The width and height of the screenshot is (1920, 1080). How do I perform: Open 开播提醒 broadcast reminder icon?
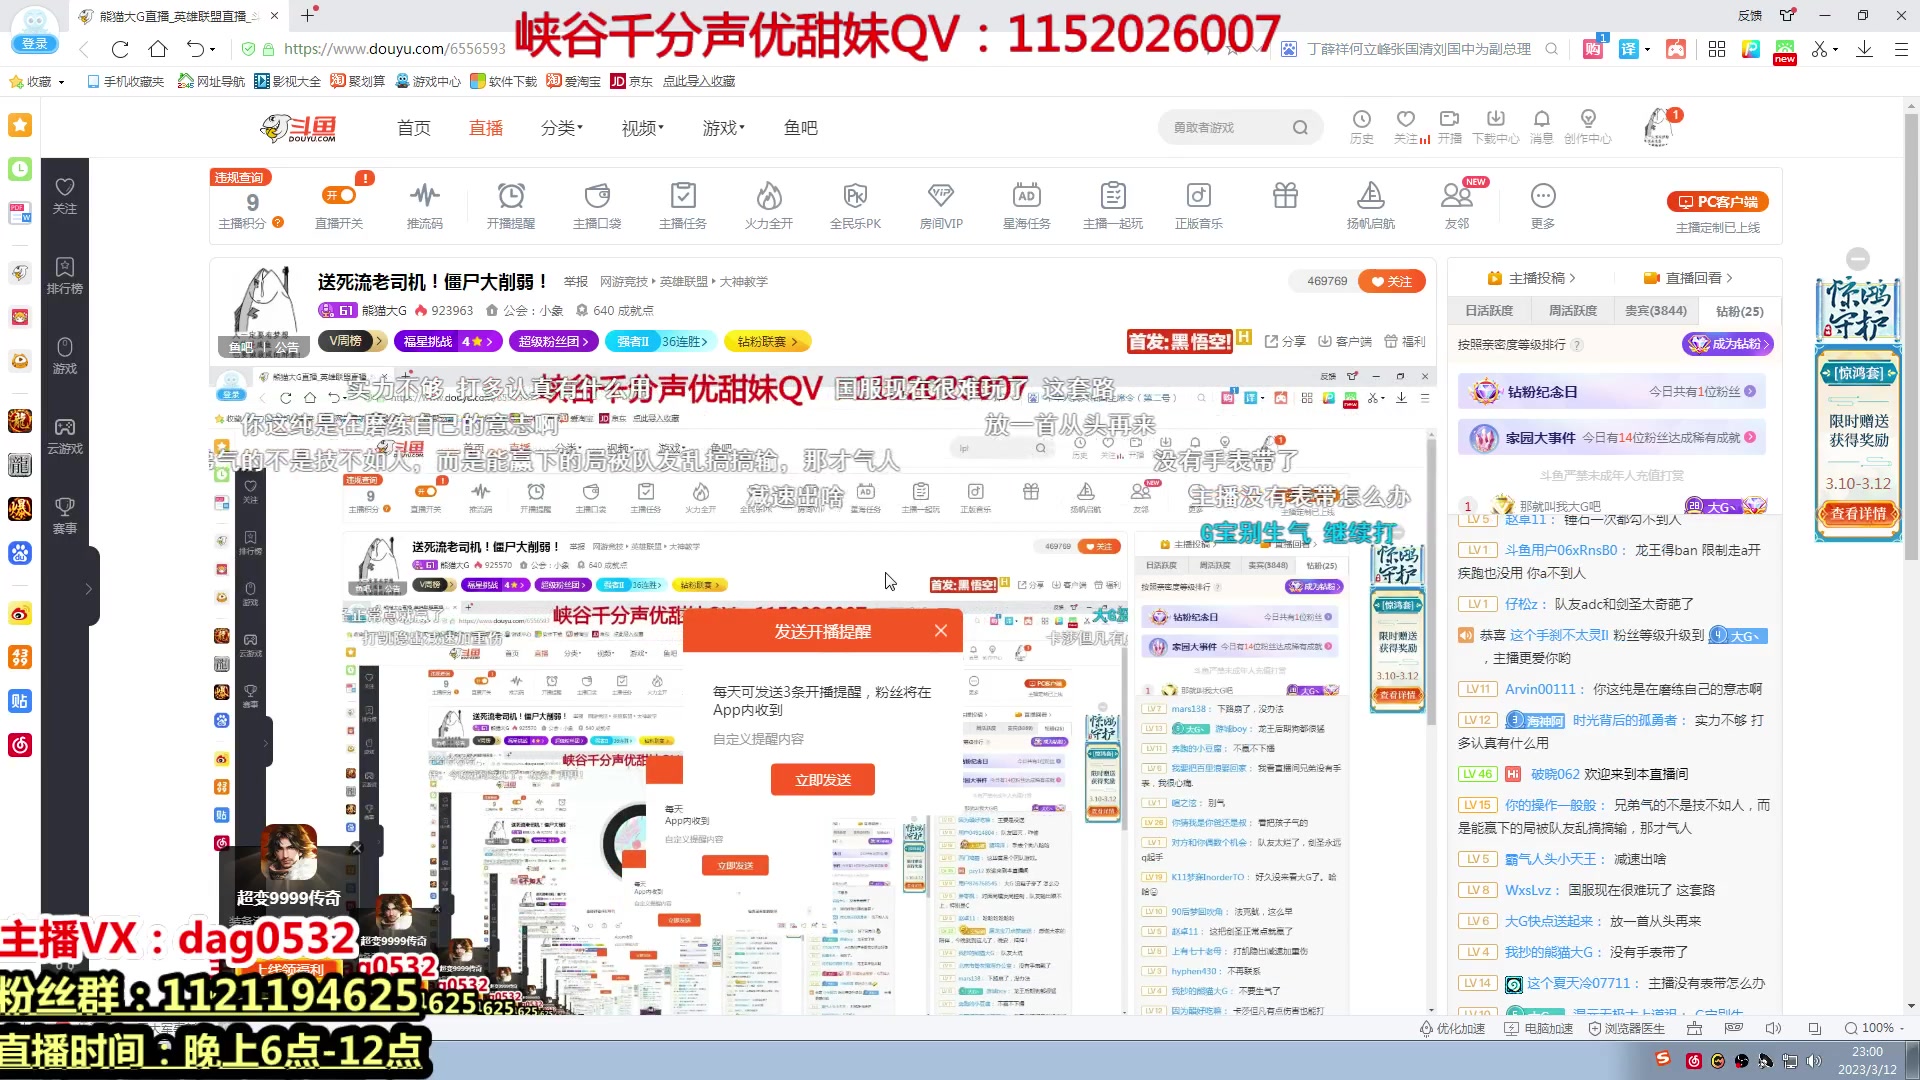pyautogui.click(x=511, y=206)
